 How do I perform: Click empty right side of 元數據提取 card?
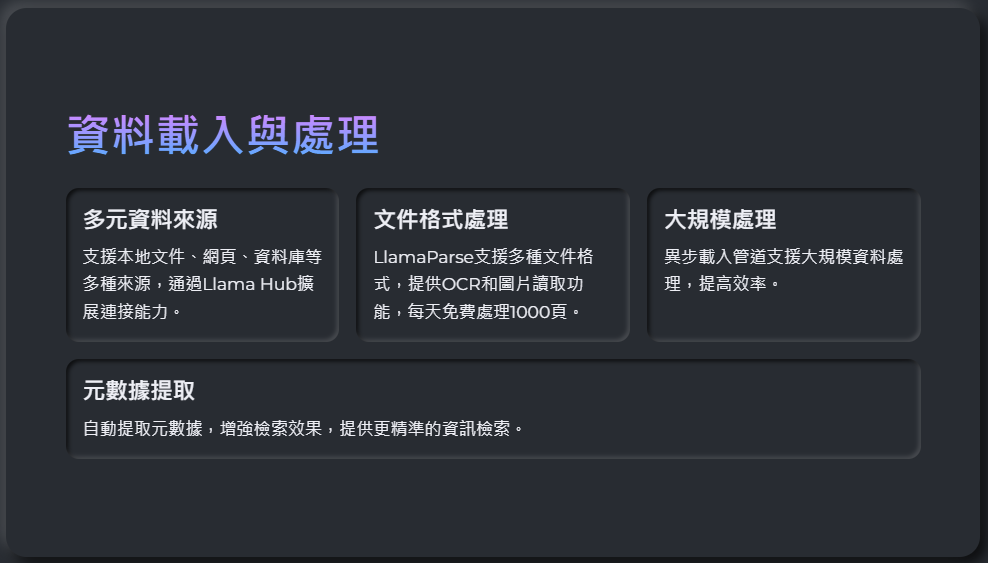(x=725, y=409)
